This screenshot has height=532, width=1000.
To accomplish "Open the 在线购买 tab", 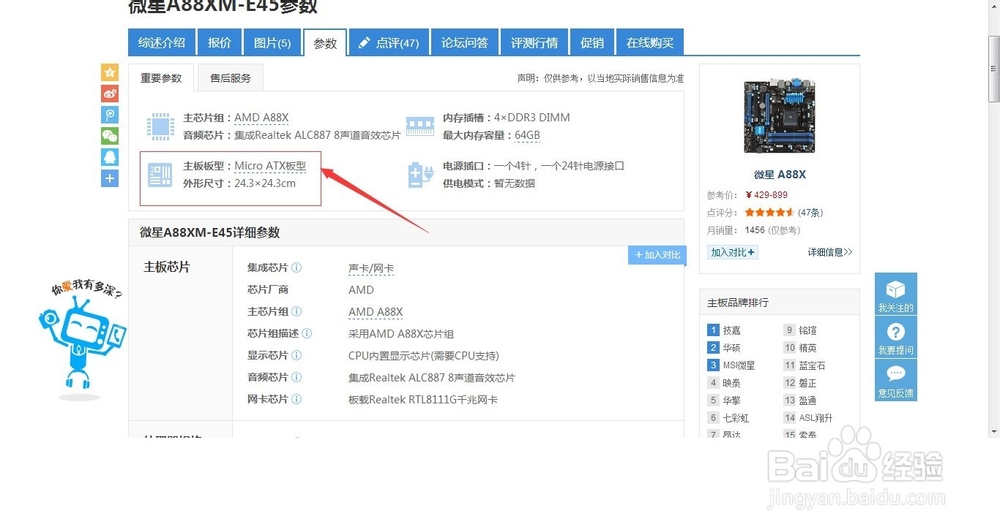I will click(650, 43).
